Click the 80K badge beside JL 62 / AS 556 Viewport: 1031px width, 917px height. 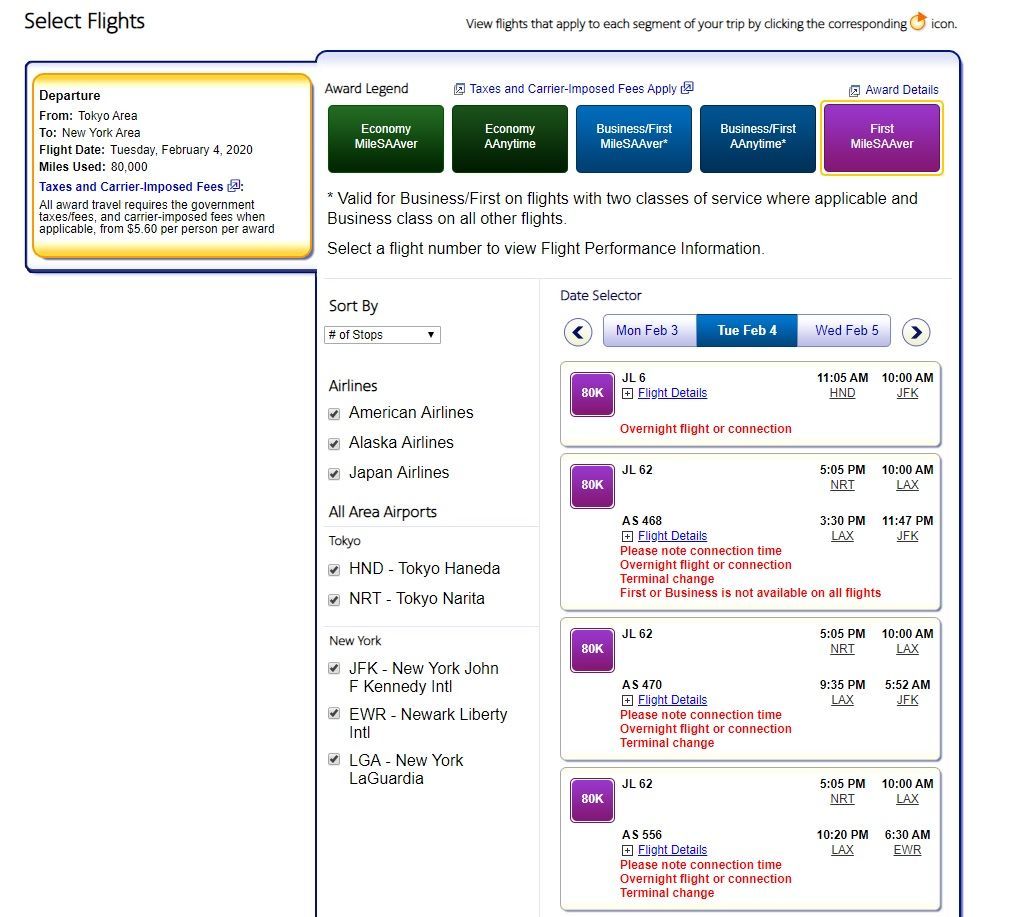[x=592, y=799]
